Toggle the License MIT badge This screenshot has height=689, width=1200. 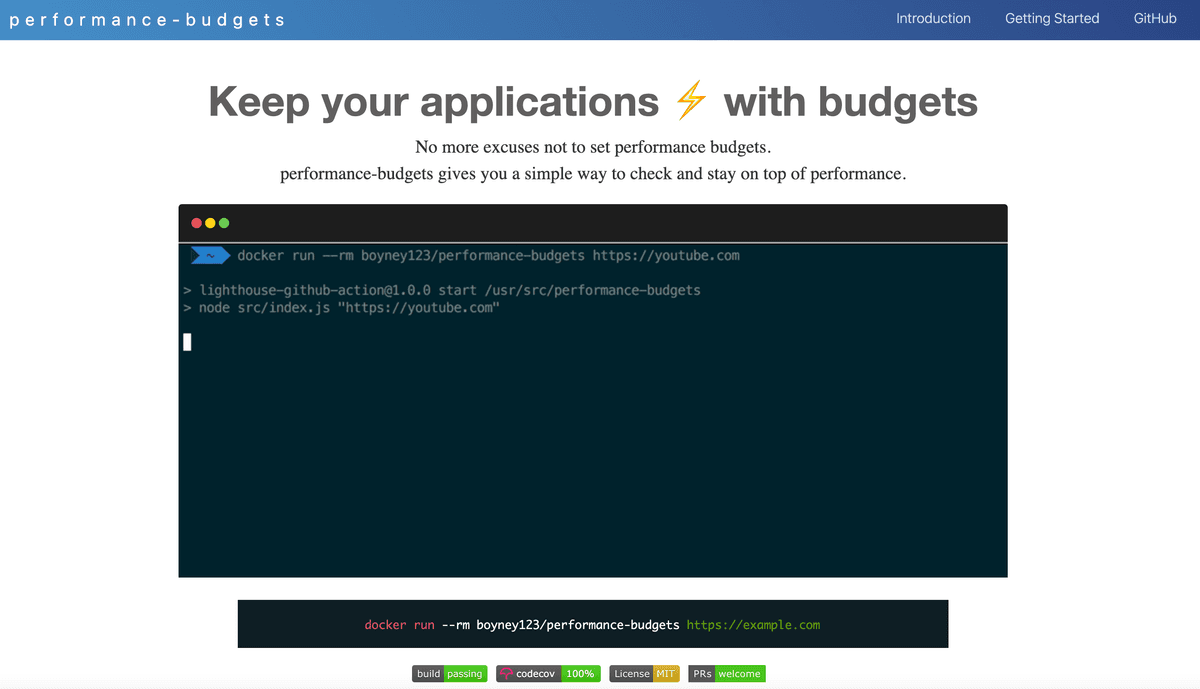pyautogui.click(x=644, y=673)
